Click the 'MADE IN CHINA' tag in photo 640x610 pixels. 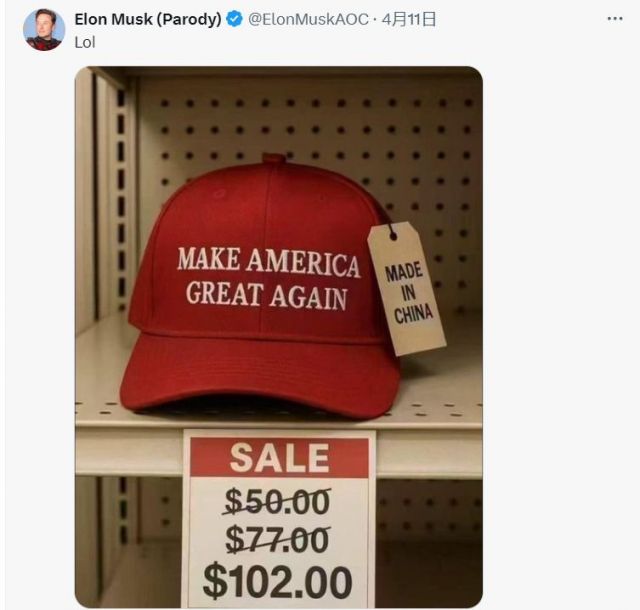click(406, 289)
